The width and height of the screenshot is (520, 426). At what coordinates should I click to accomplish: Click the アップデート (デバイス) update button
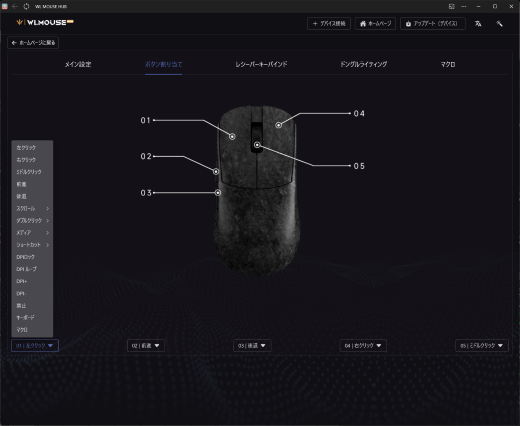point(432,24)
